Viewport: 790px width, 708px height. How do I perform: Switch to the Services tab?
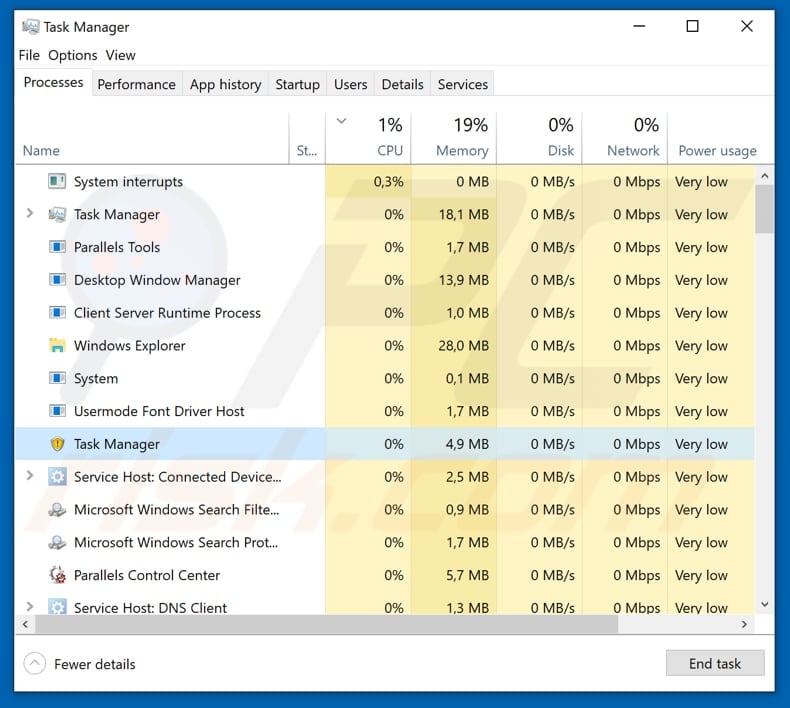[463, 84]
